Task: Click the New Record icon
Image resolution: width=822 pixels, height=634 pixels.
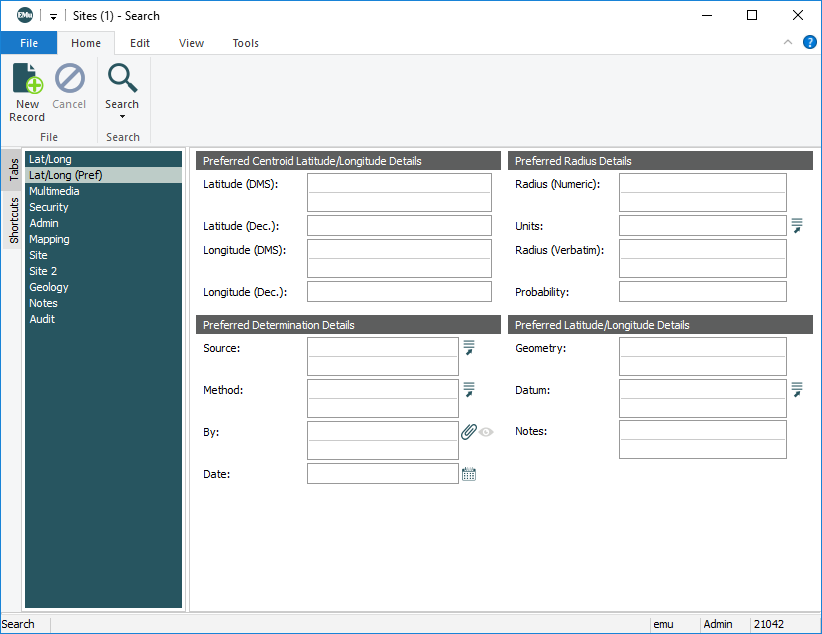Action: click(x=27, y=79)
